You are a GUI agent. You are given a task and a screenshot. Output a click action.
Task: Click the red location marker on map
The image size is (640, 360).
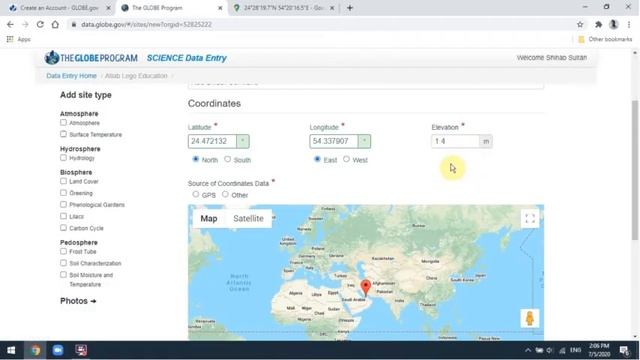point(366,288)
